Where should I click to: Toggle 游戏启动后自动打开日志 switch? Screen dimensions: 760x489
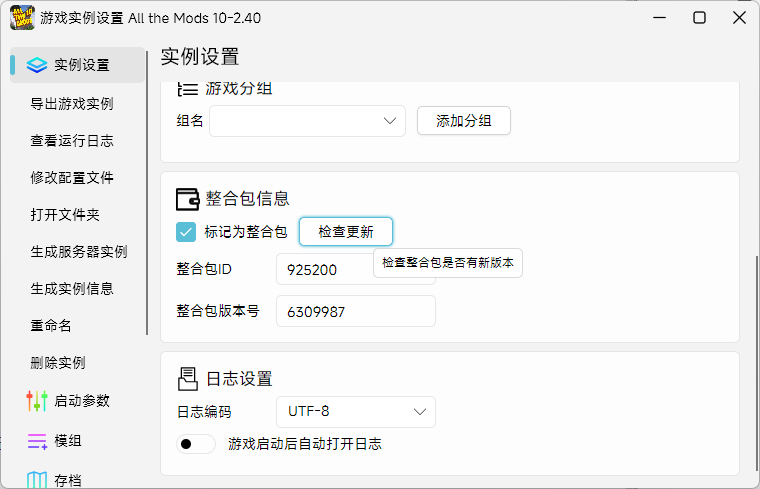(196, 444)
